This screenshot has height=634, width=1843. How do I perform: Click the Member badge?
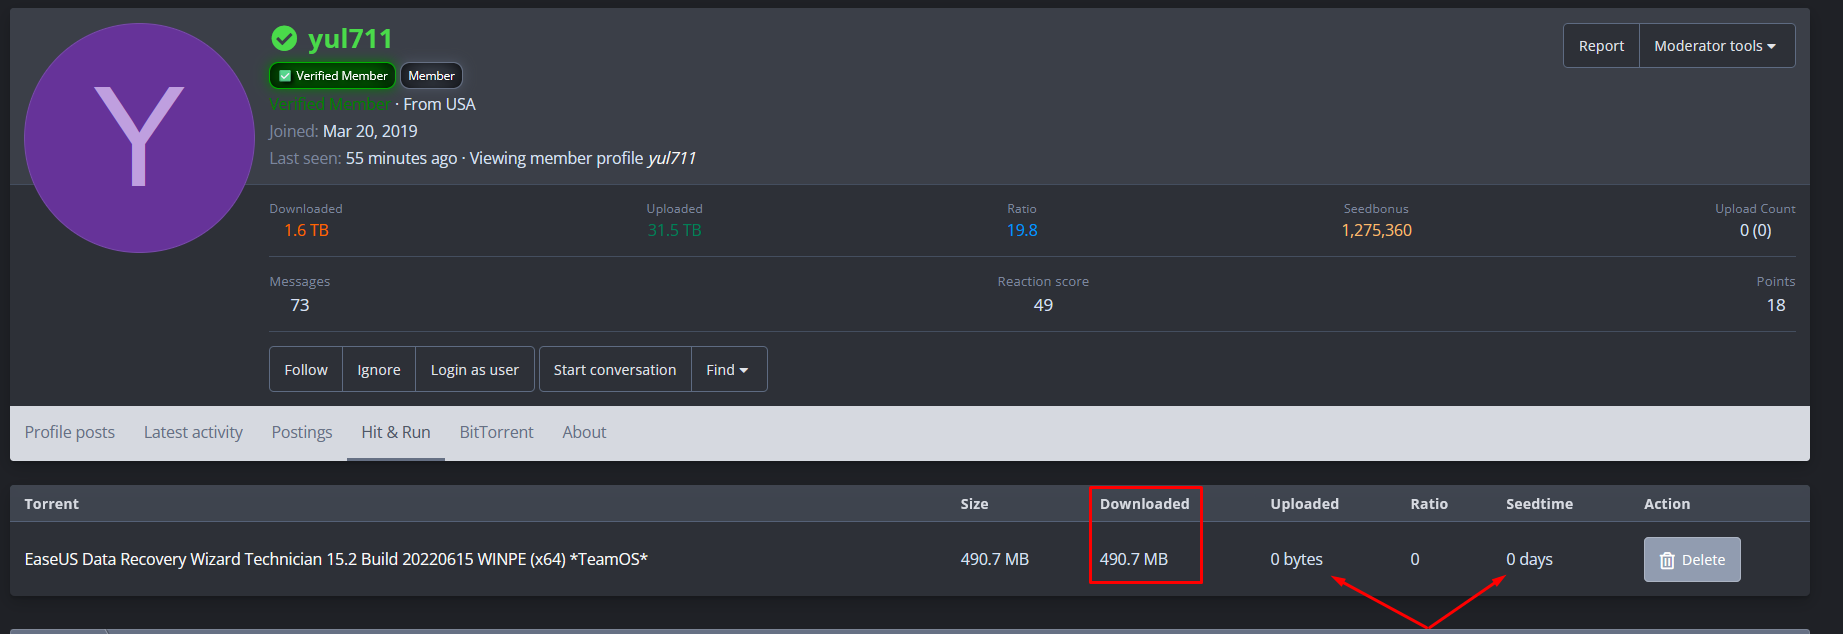(x=431, y=76)
